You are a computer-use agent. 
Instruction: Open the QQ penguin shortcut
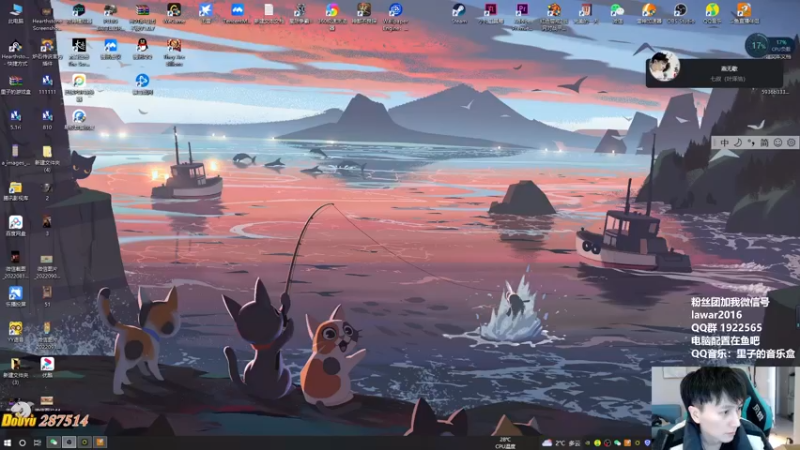(142, 49)
